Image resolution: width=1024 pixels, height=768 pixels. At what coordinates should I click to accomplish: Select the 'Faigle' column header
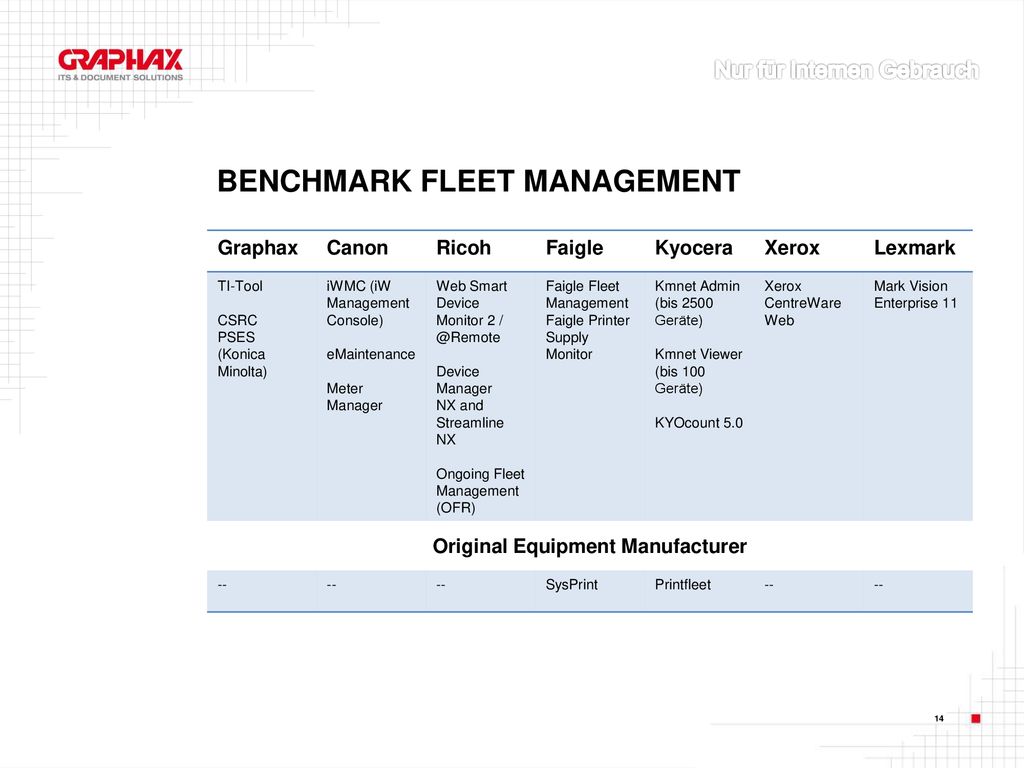tap(574, 248)
